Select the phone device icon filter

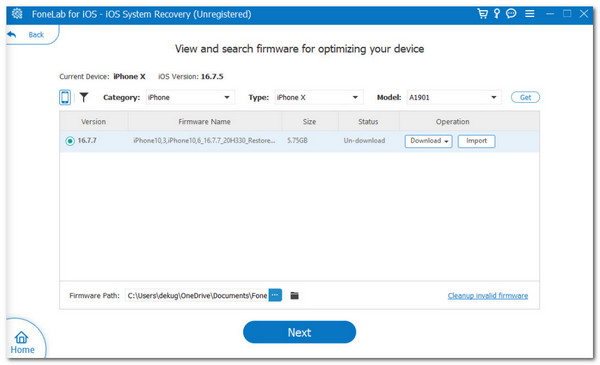pyautogui.click(x=65, y=97)
